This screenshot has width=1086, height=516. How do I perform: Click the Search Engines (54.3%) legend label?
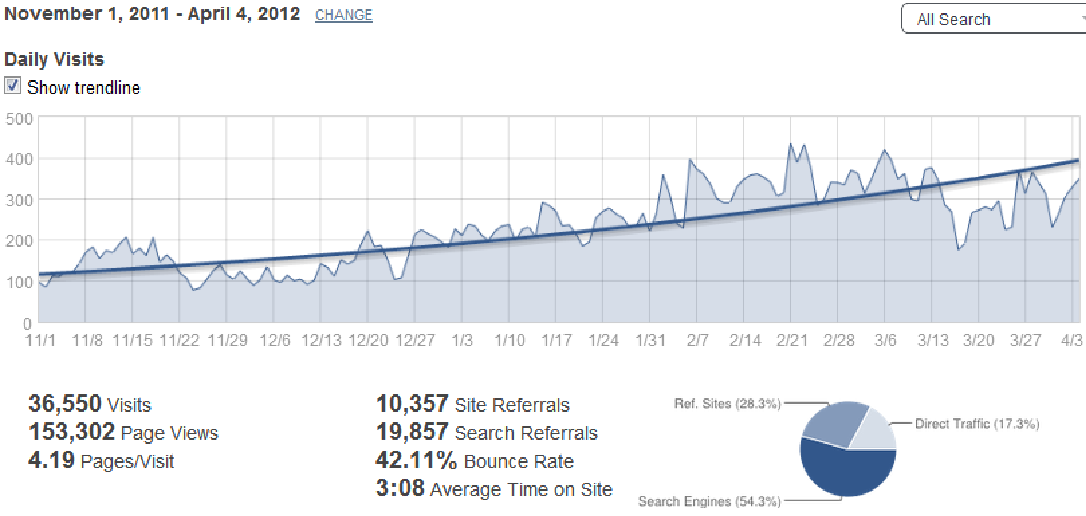pos(709,501)
